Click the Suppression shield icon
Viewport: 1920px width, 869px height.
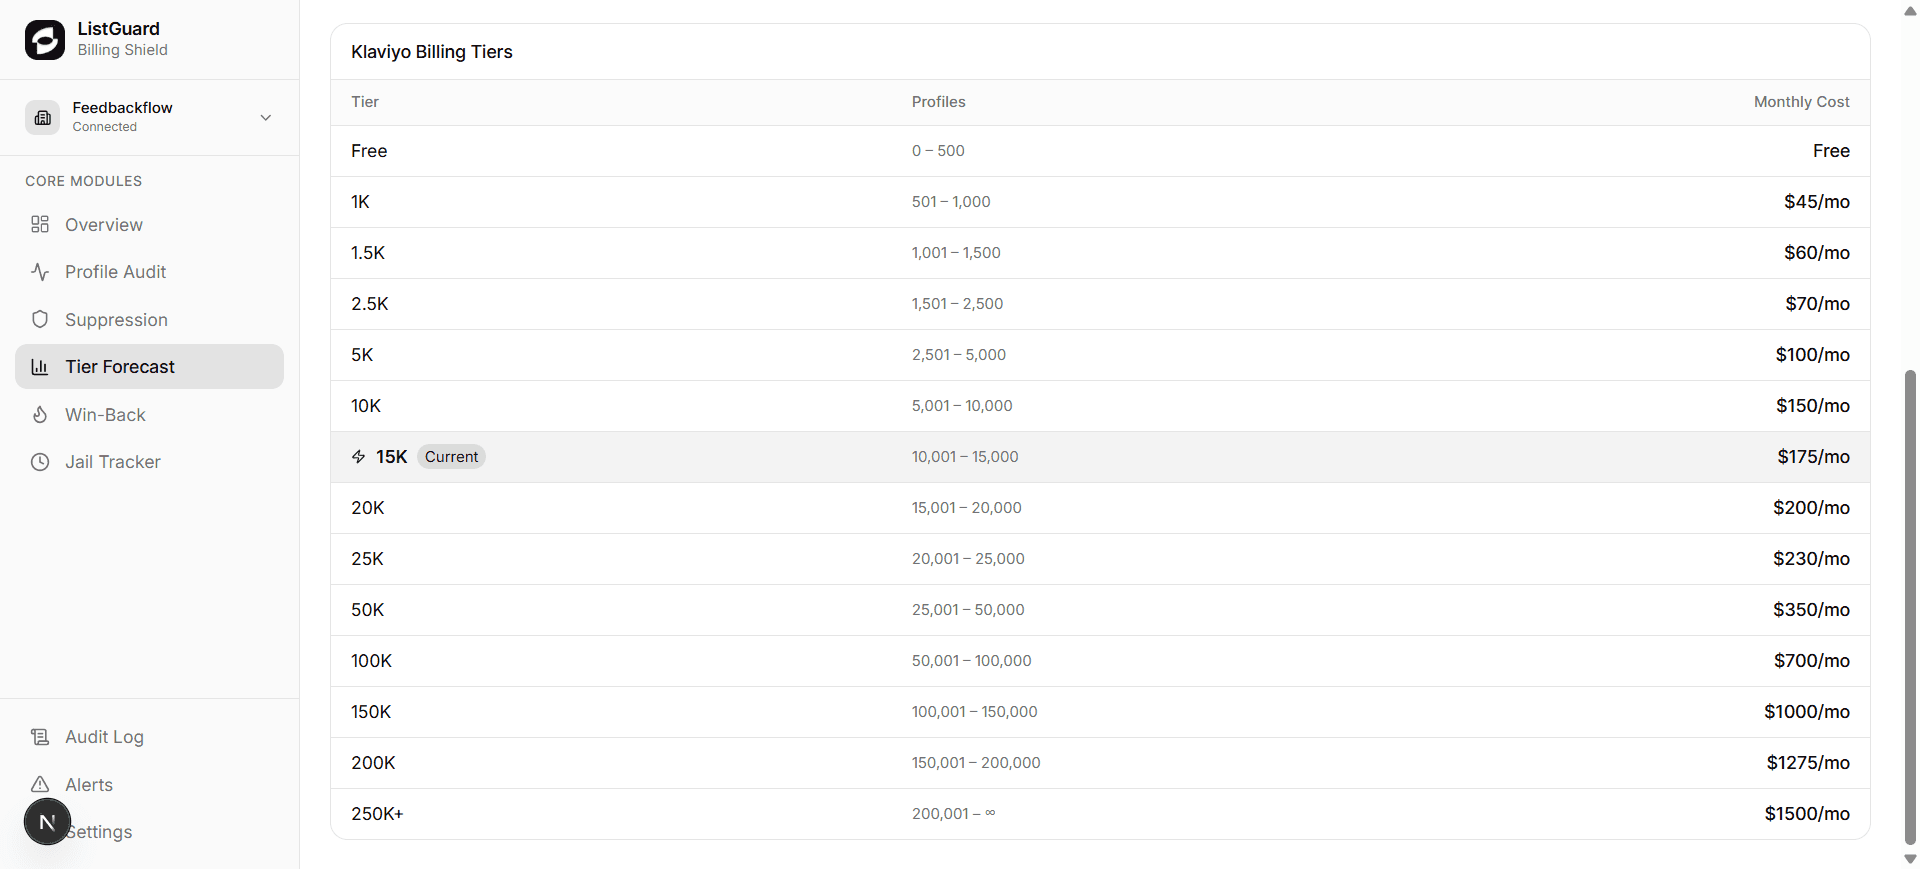tap(40, 319)
